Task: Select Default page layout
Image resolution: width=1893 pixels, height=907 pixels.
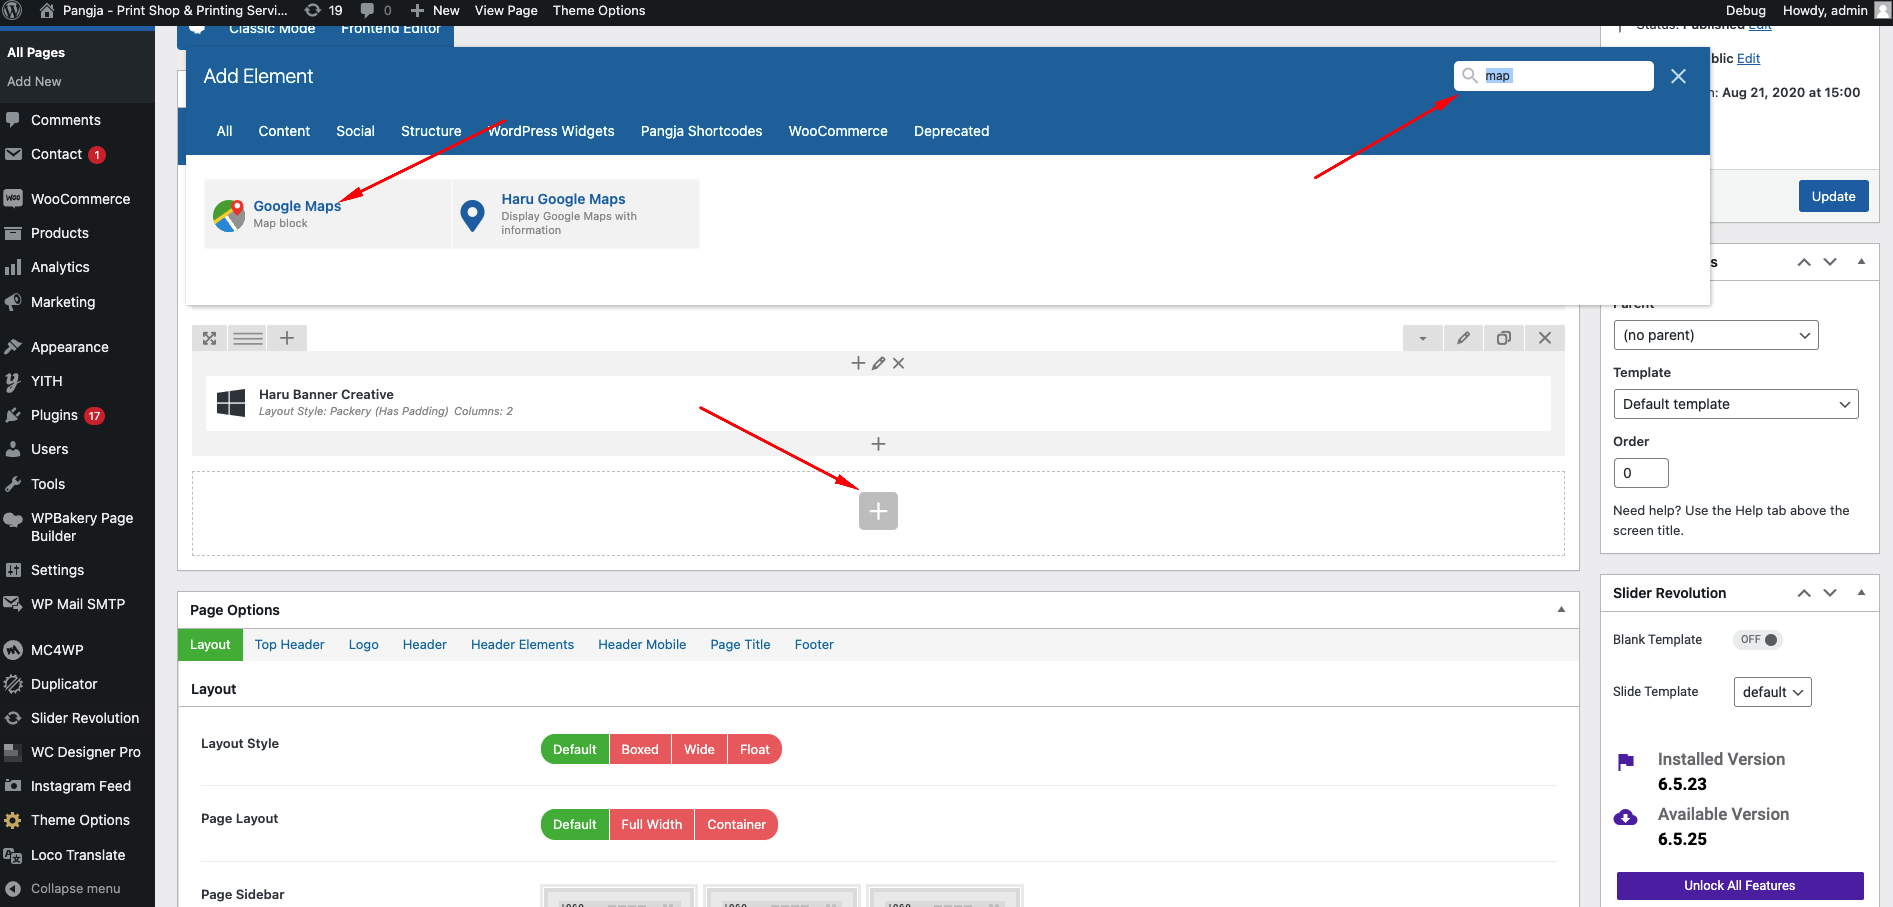Action: (x=575, y=824)
